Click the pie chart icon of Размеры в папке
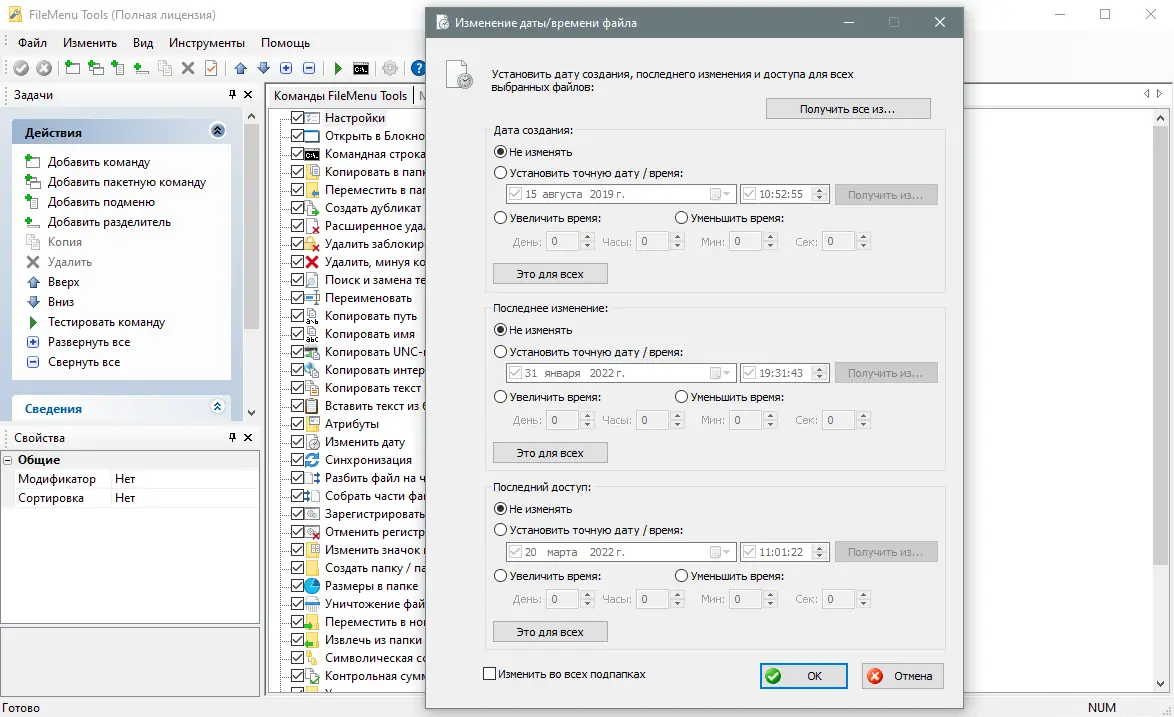This screenshot has height=717, width=1174. (x=313, y=585)
